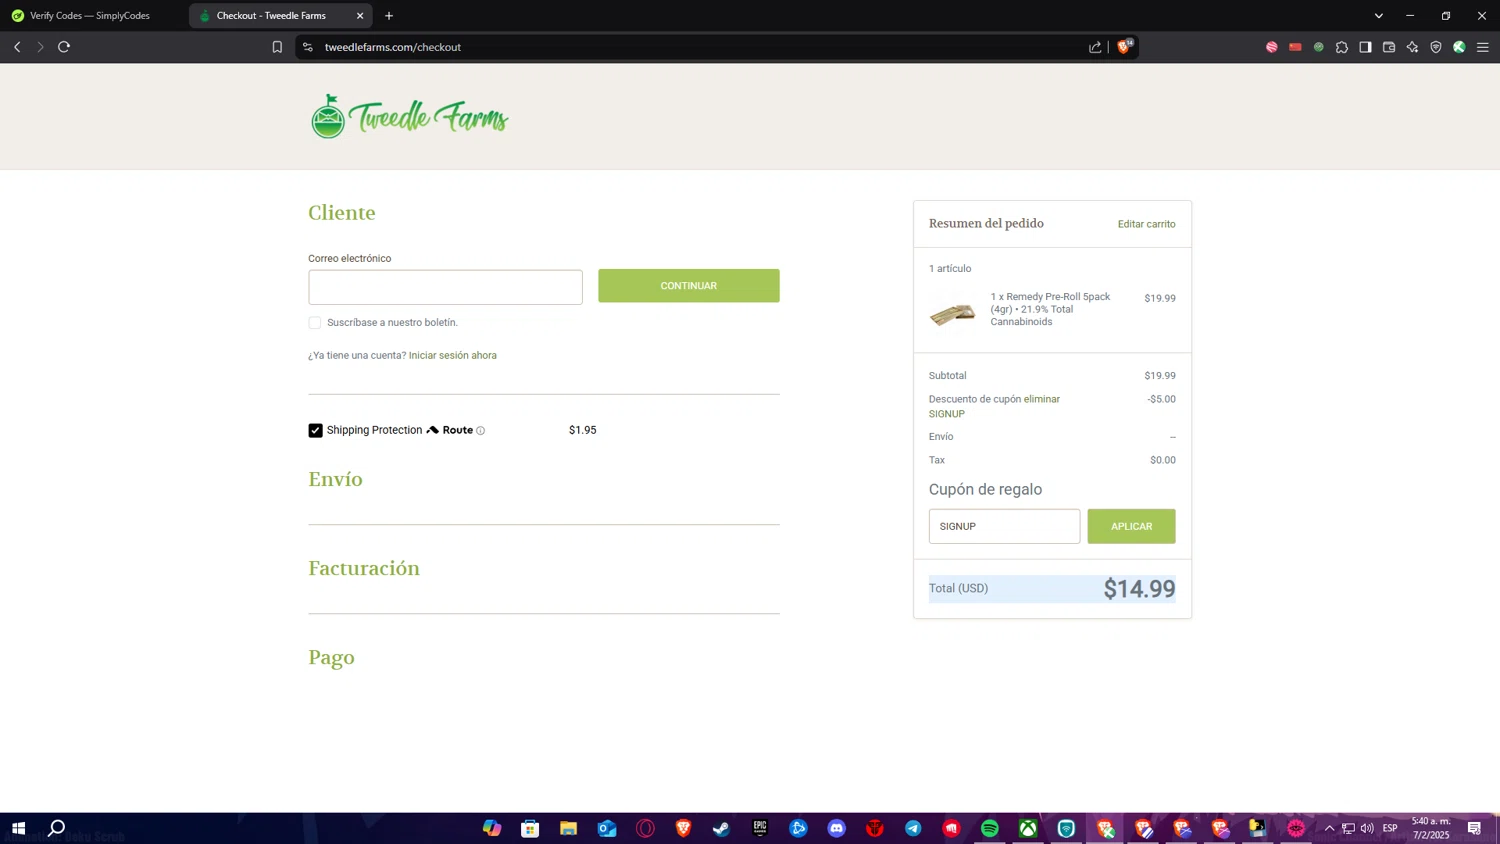The height and width of the screenshot is (844, 1500).
Task: Click the green round extension icon
Action: pos(1319,47)
